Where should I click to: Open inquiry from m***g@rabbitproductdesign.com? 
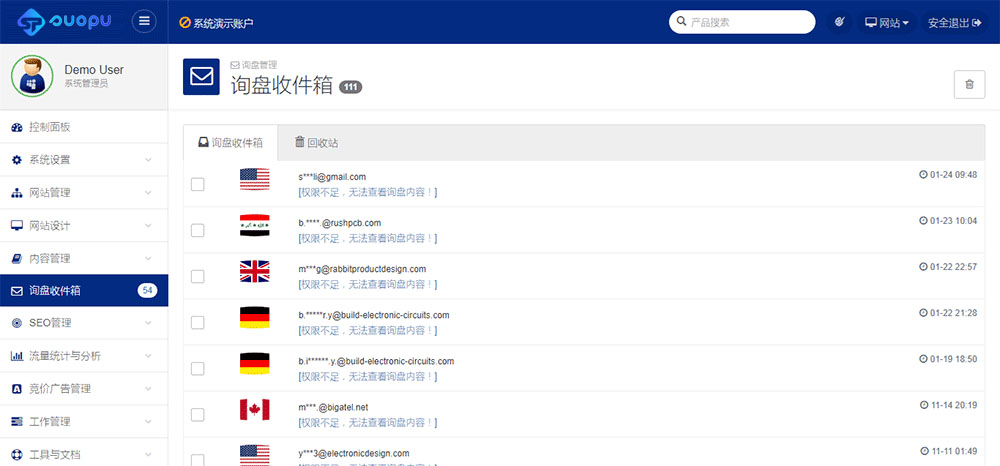(362, 268)
